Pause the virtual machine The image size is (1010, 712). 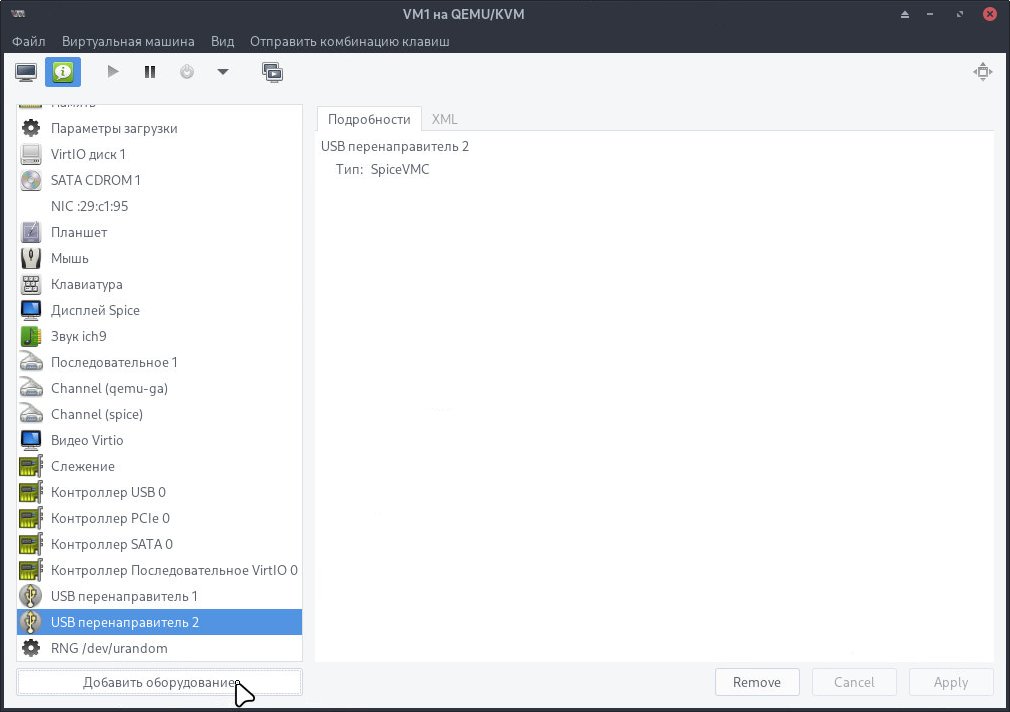tap(150, 71)
